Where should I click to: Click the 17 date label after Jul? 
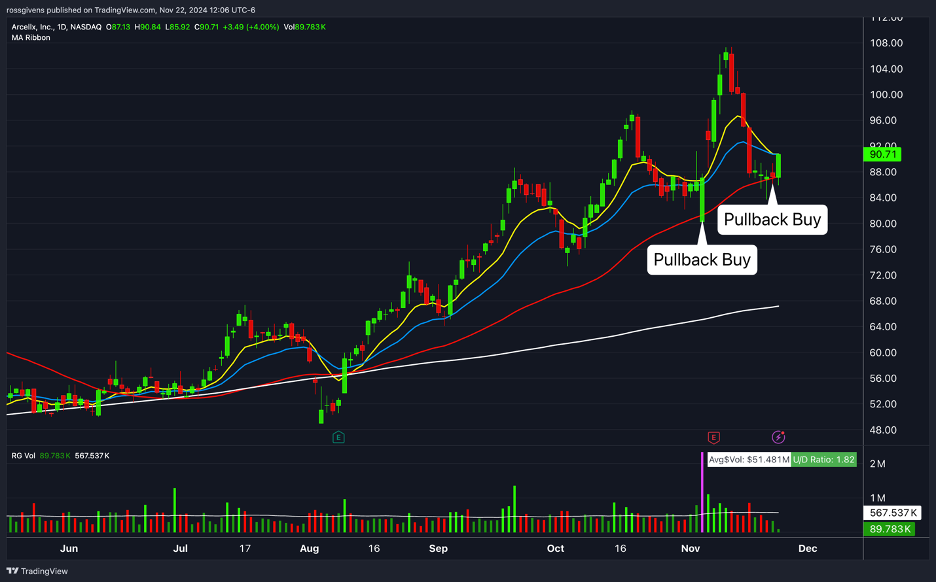point(245,548)
